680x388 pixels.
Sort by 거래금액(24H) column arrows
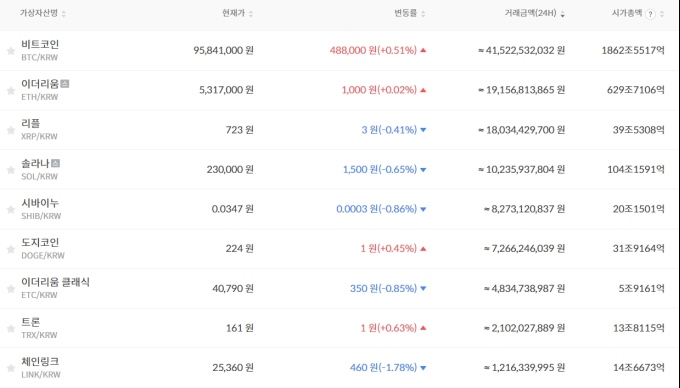pyautogui.click(x=562, y=14)
